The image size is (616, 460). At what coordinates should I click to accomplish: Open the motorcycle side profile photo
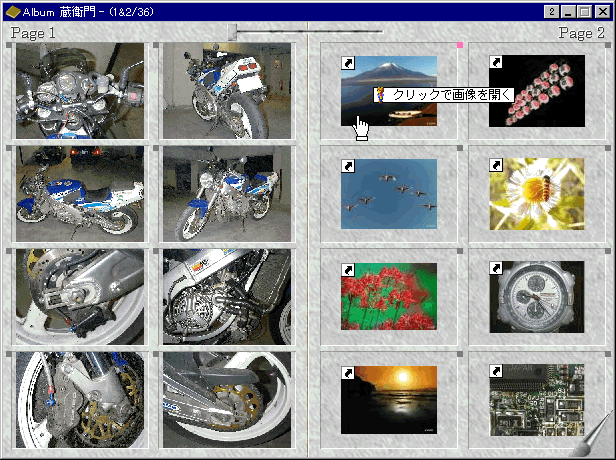80,194
